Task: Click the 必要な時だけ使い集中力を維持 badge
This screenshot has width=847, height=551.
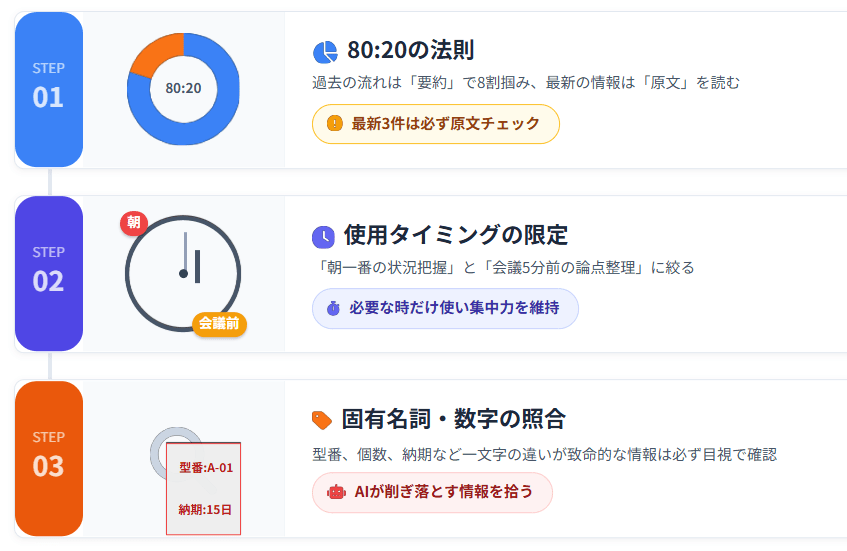Action: pos(445,308)
